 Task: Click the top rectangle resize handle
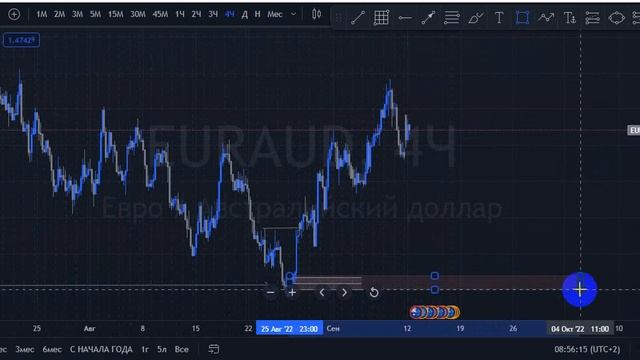[435, 276]
